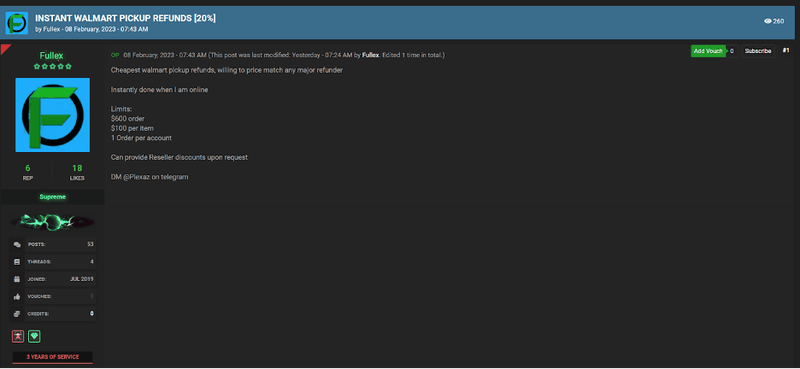This screenshot has width=800, height=369.
Task: Click the small Fullex avatar in thread header
Action: click(16, 23)
